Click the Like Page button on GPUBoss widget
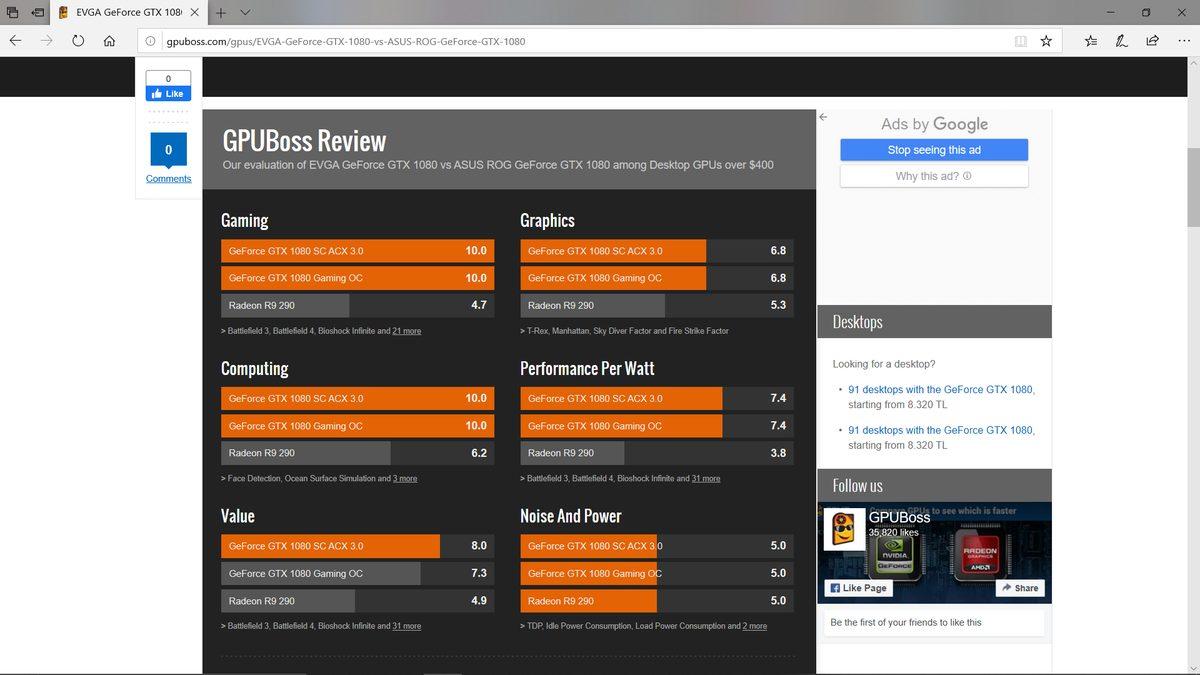 pos(859,588)
